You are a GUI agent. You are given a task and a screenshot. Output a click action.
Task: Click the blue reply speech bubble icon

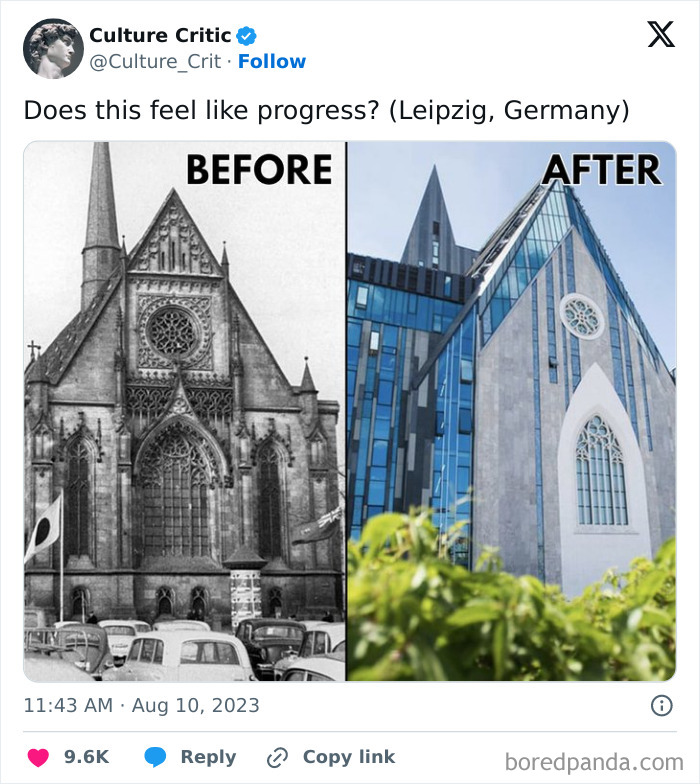(156, 757)
